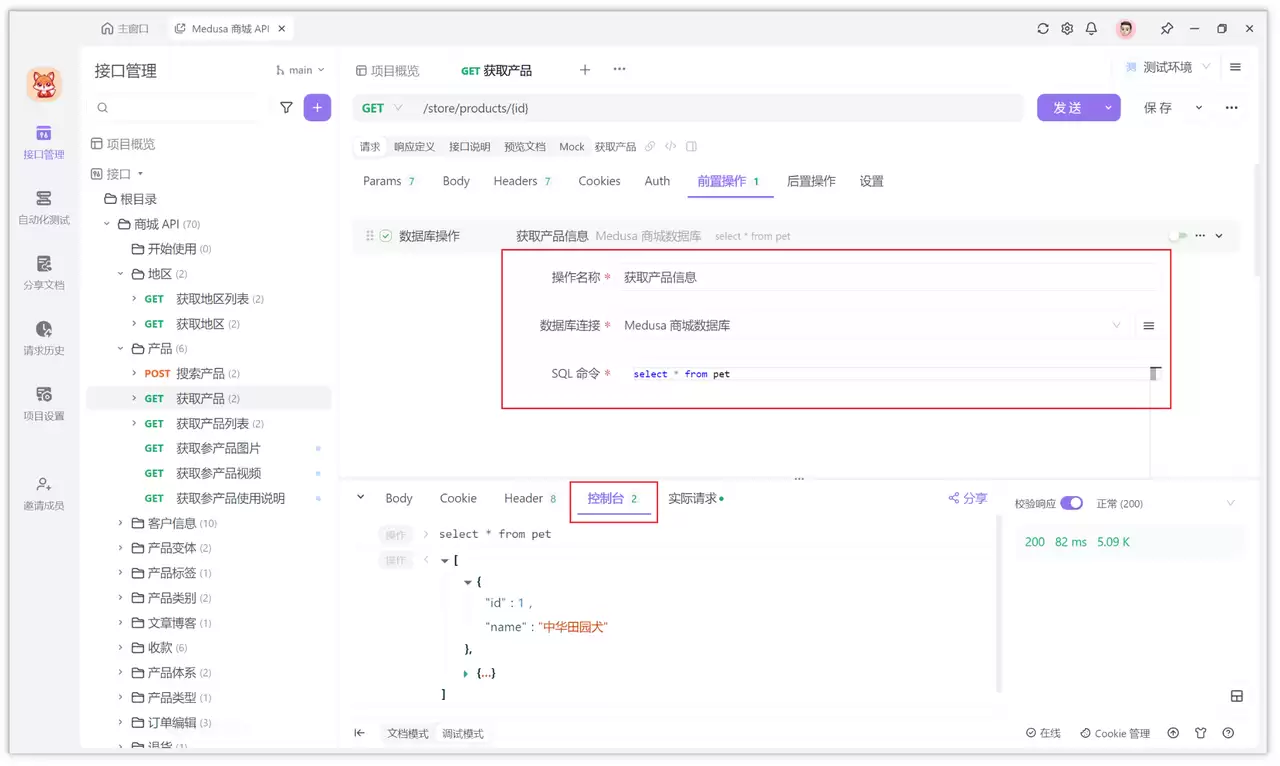Viewport: 1280px width, 766px height.
Task: Open hamburger menu beside 测试环境
Action: coord(1235,67)
